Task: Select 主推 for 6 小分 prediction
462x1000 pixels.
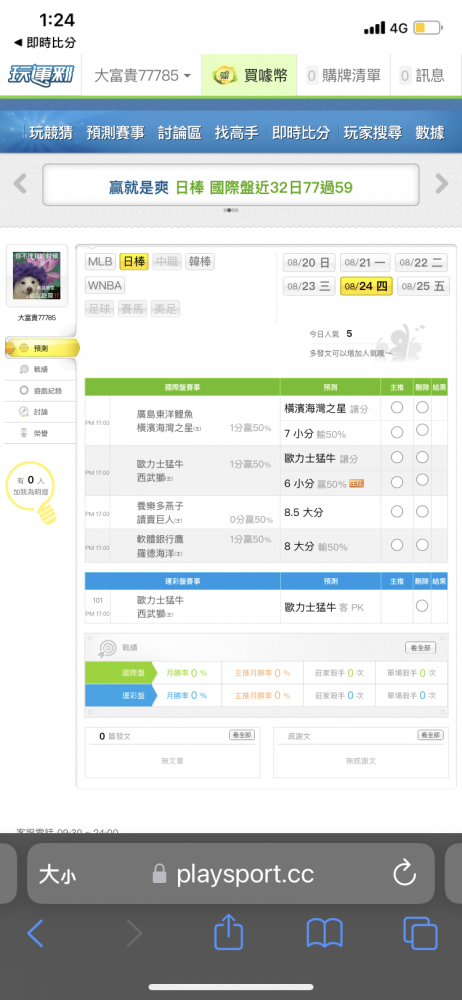Action: (397, 483)
